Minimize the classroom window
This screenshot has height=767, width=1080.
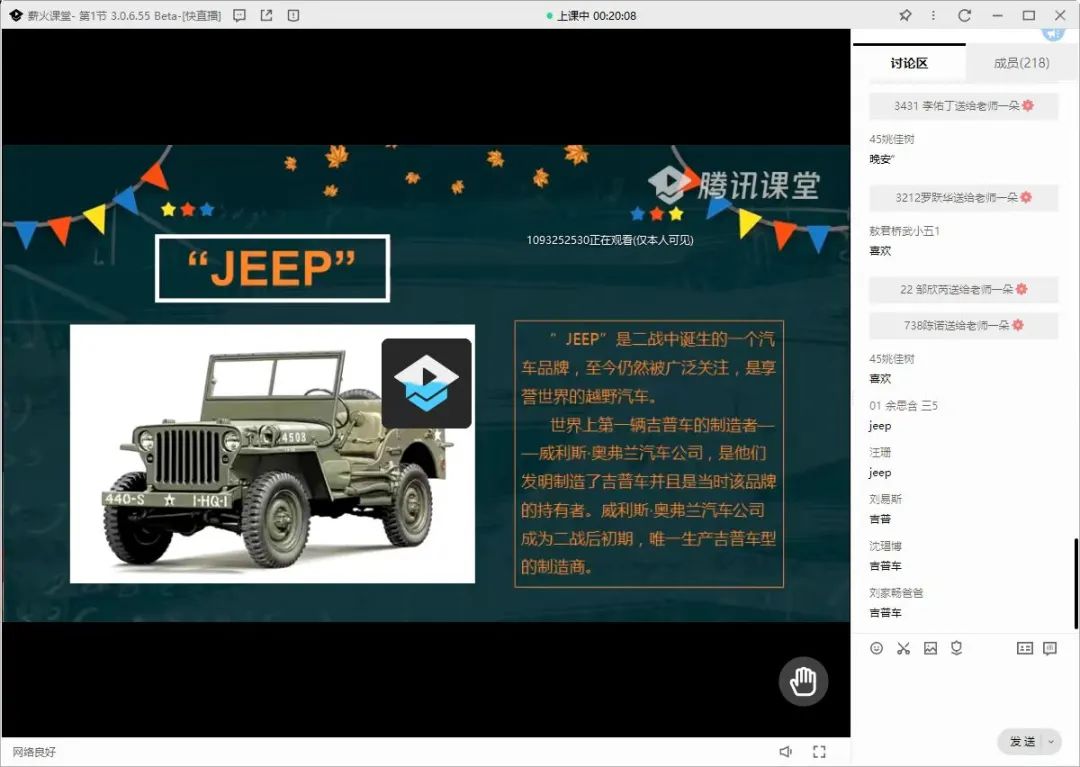997,15
